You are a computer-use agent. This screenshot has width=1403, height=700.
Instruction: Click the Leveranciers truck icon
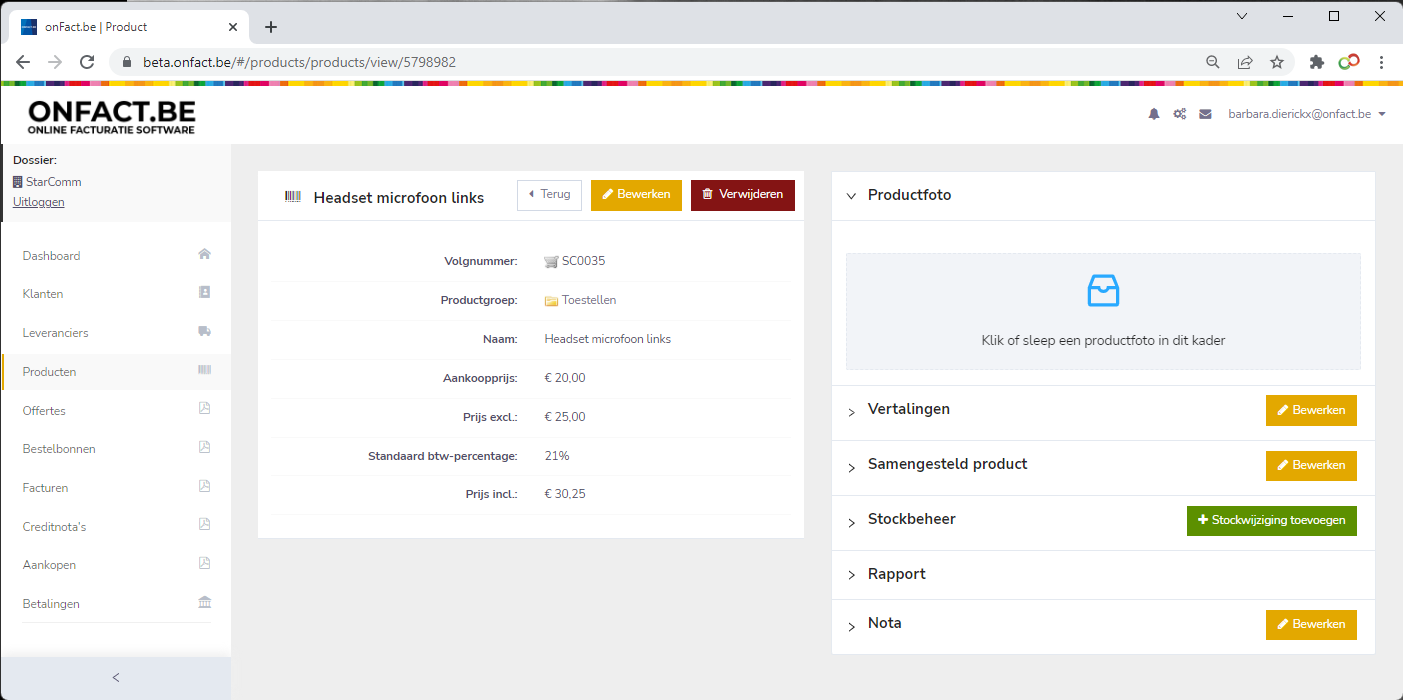coord(204,332)
